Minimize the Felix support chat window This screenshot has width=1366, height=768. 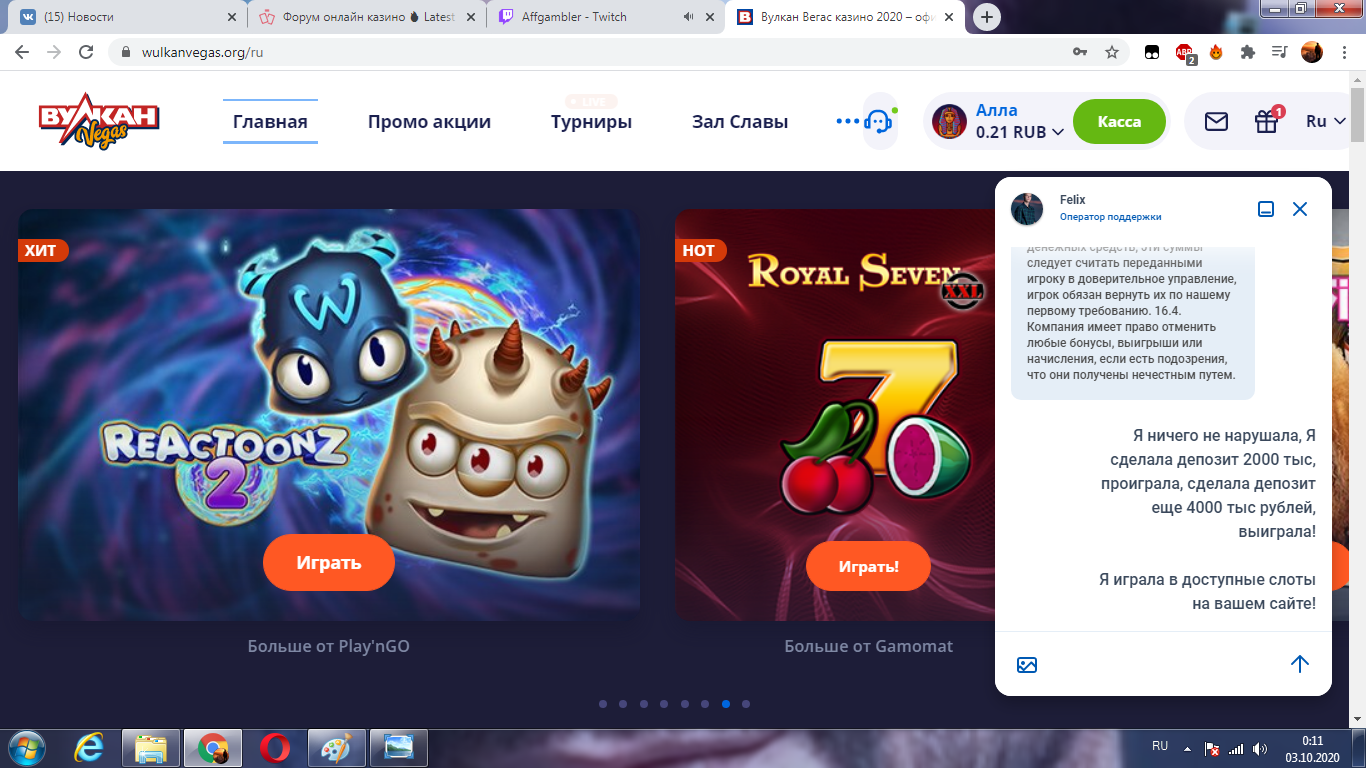[x=1266, y=209]
